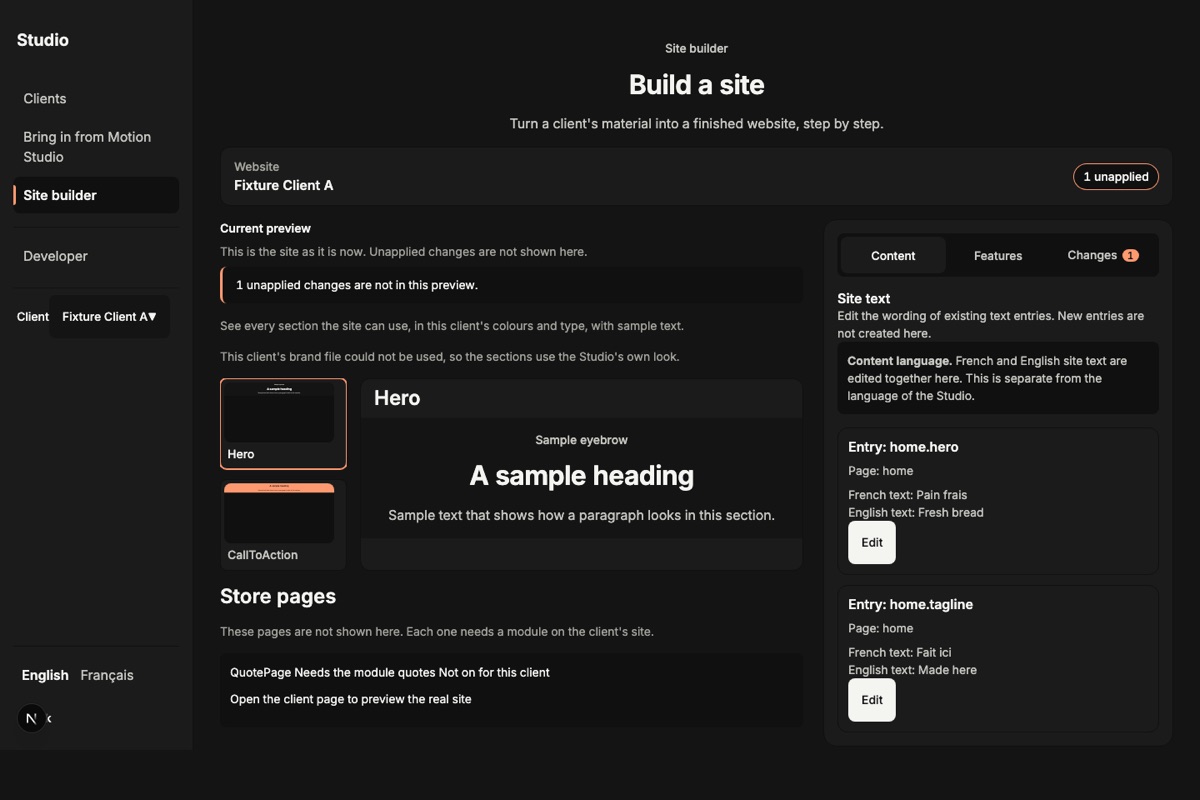
Task: Click the QuotePage module row
Action: click(390, 672)
